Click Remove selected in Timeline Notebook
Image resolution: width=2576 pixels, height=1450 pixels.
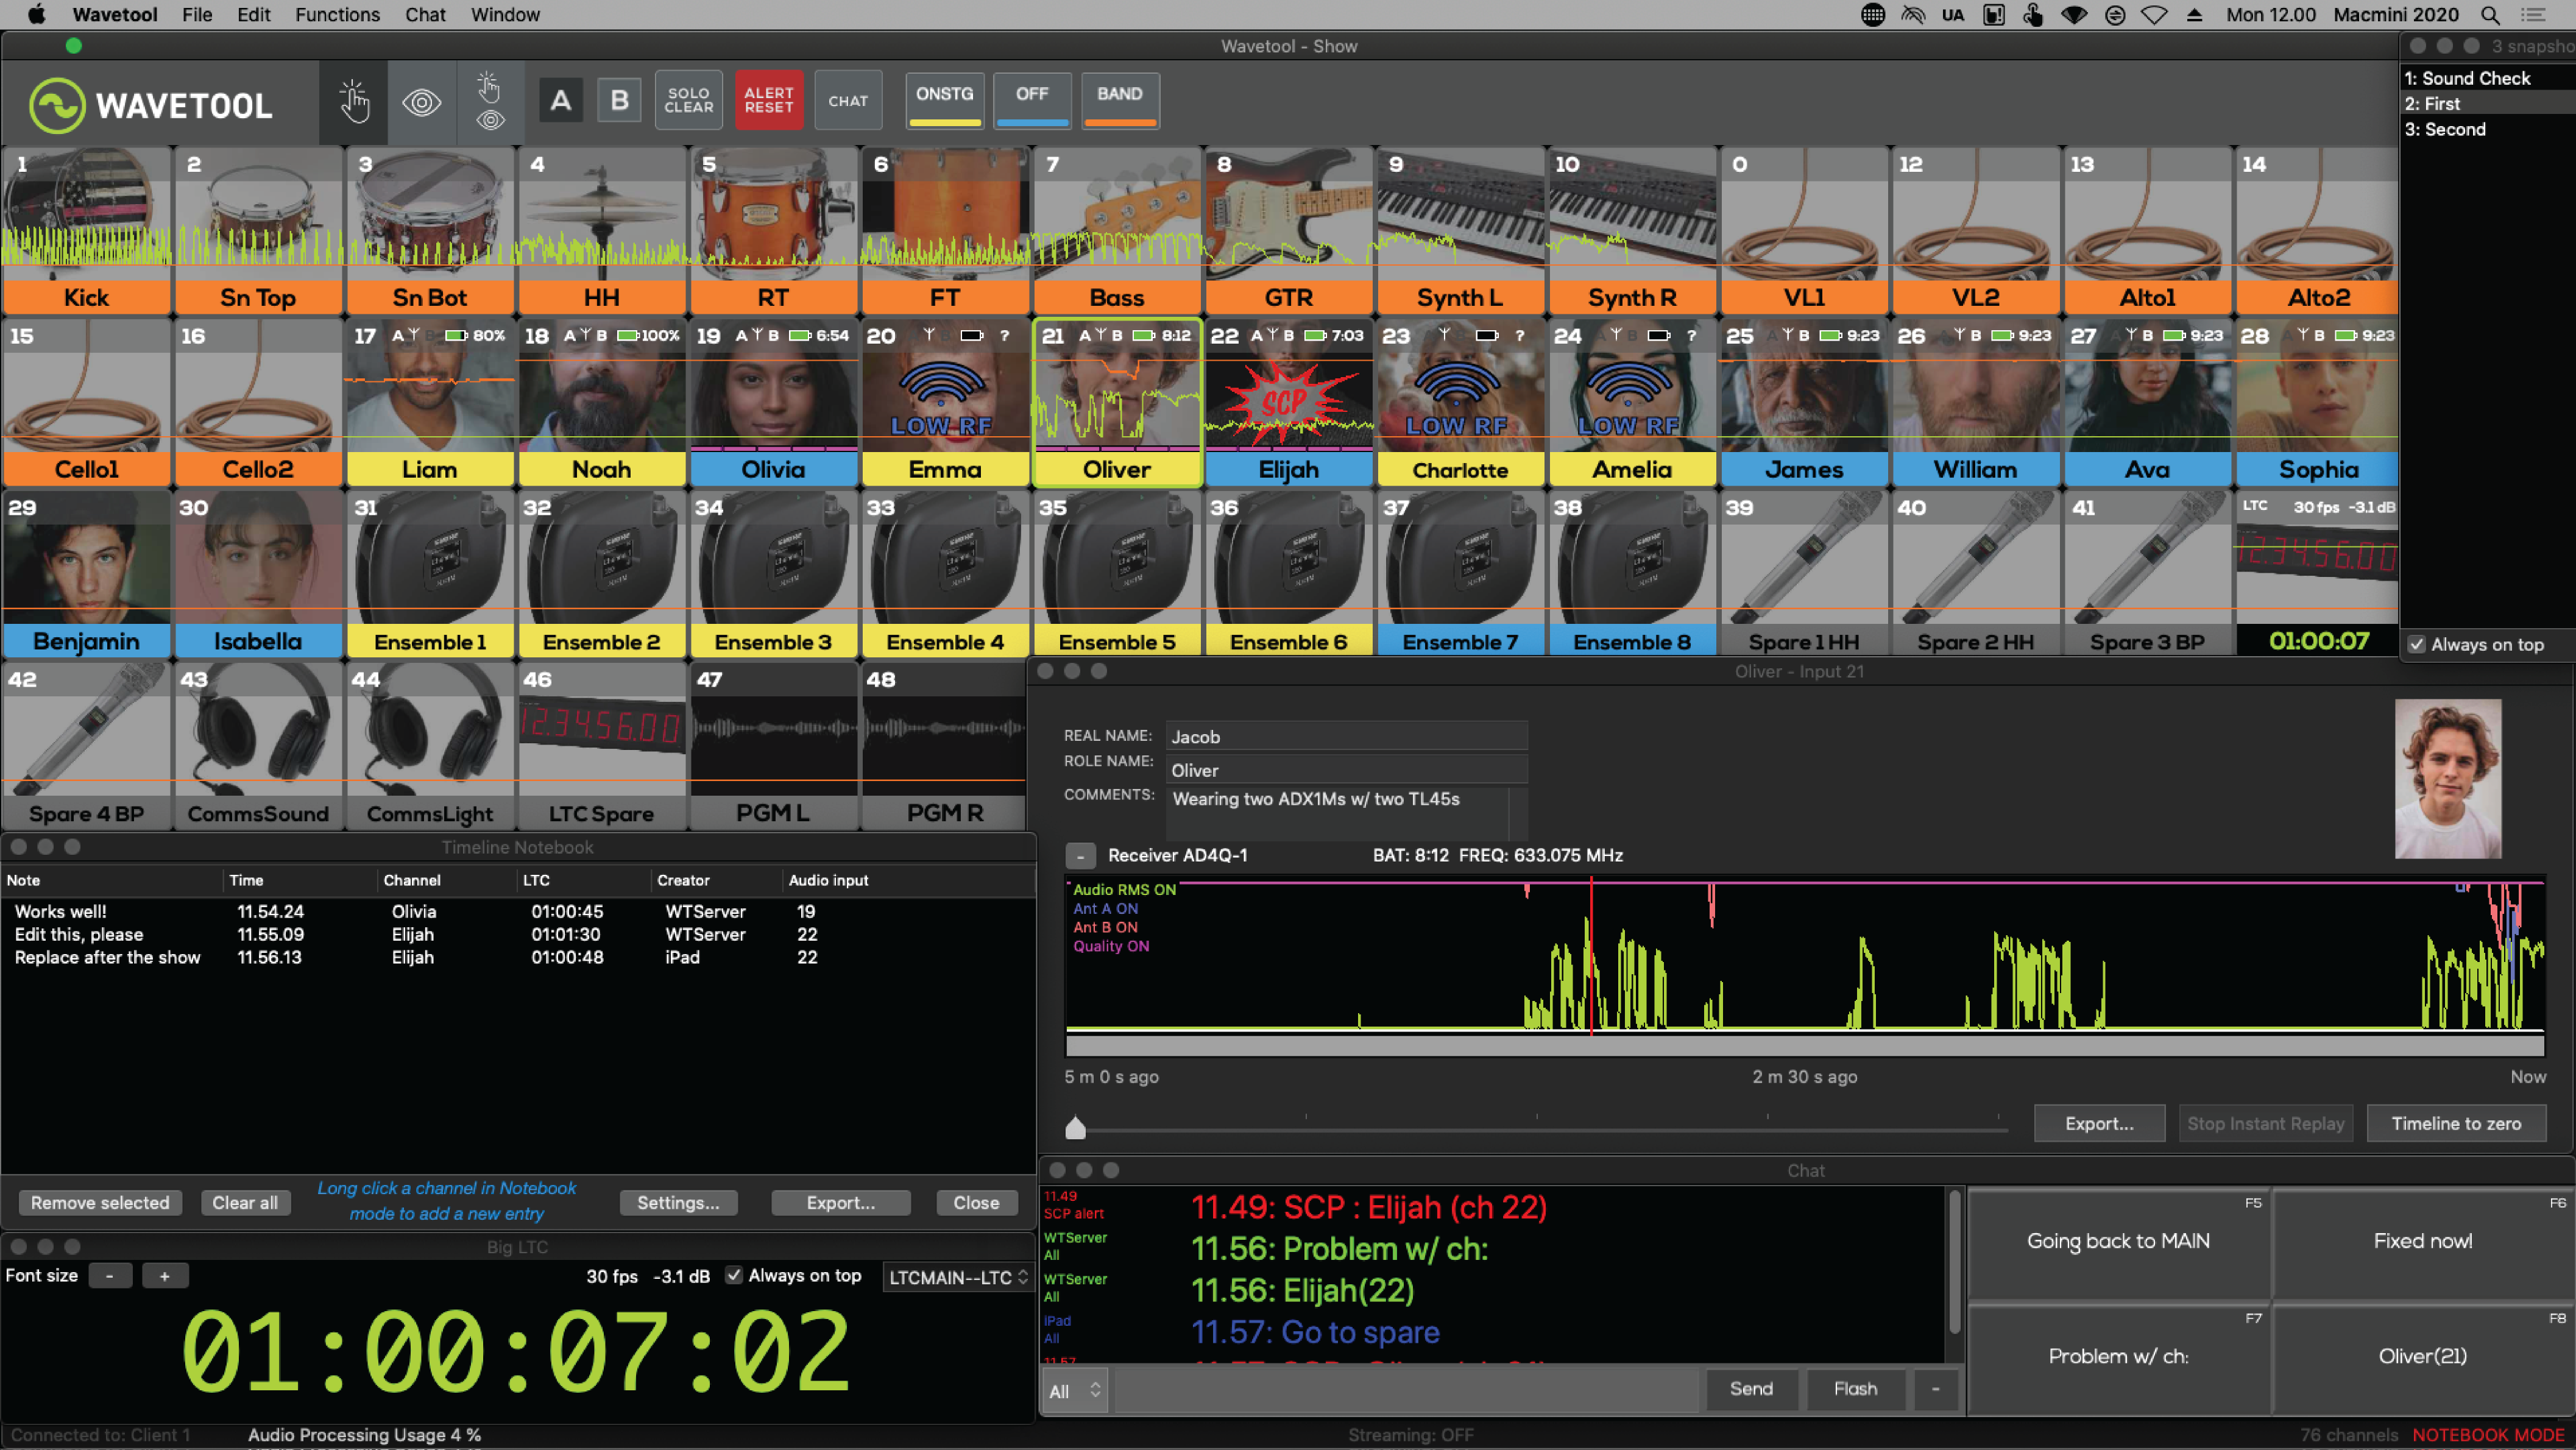click(x=100, y=1202)
